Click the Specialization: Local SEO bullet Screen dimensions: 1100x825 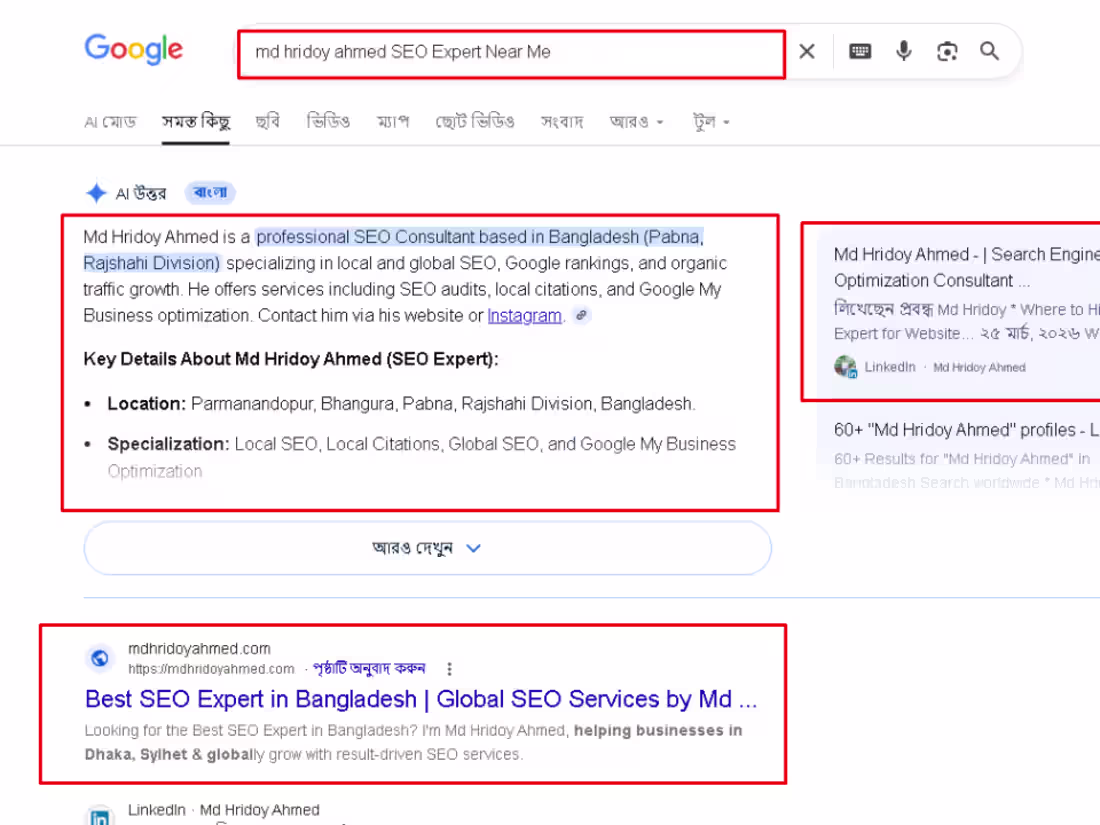point(422,457)
